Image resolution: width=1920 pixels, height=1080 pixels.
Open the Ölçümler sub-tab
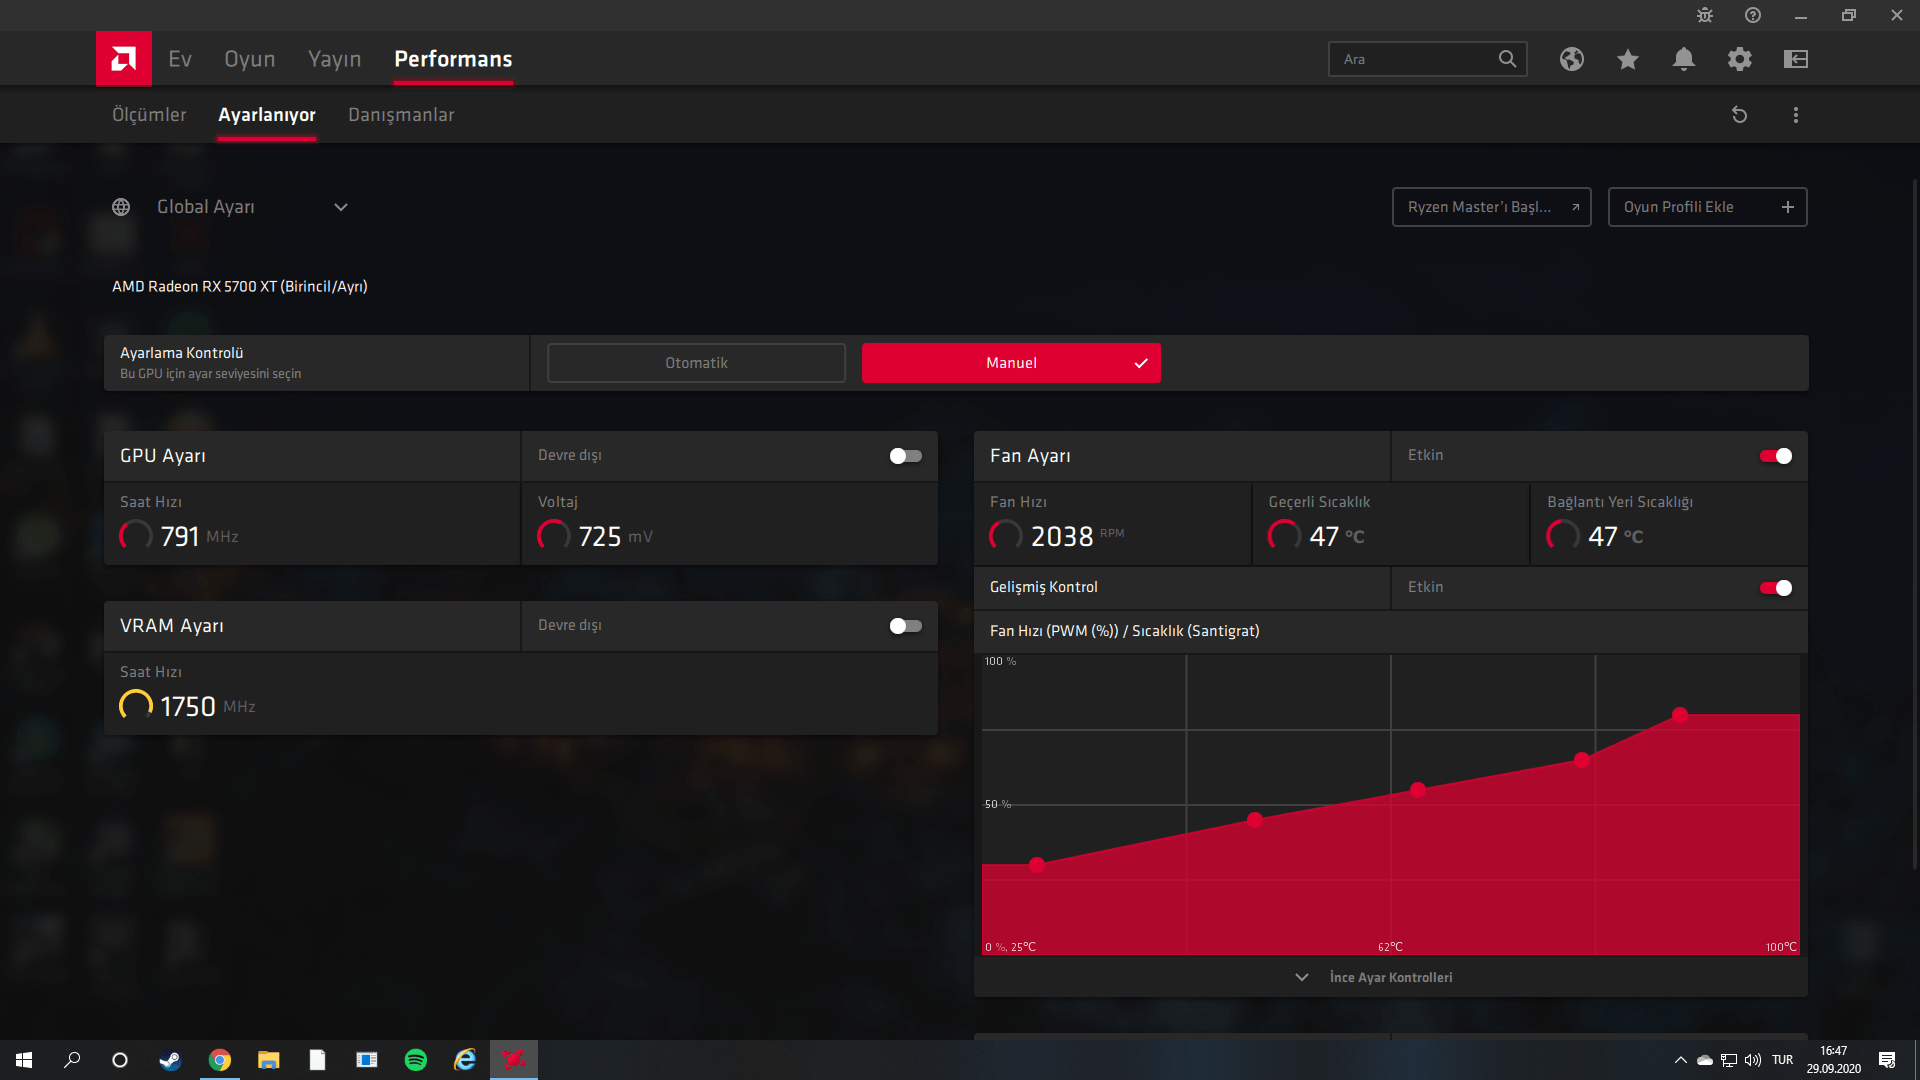[149, 115]
